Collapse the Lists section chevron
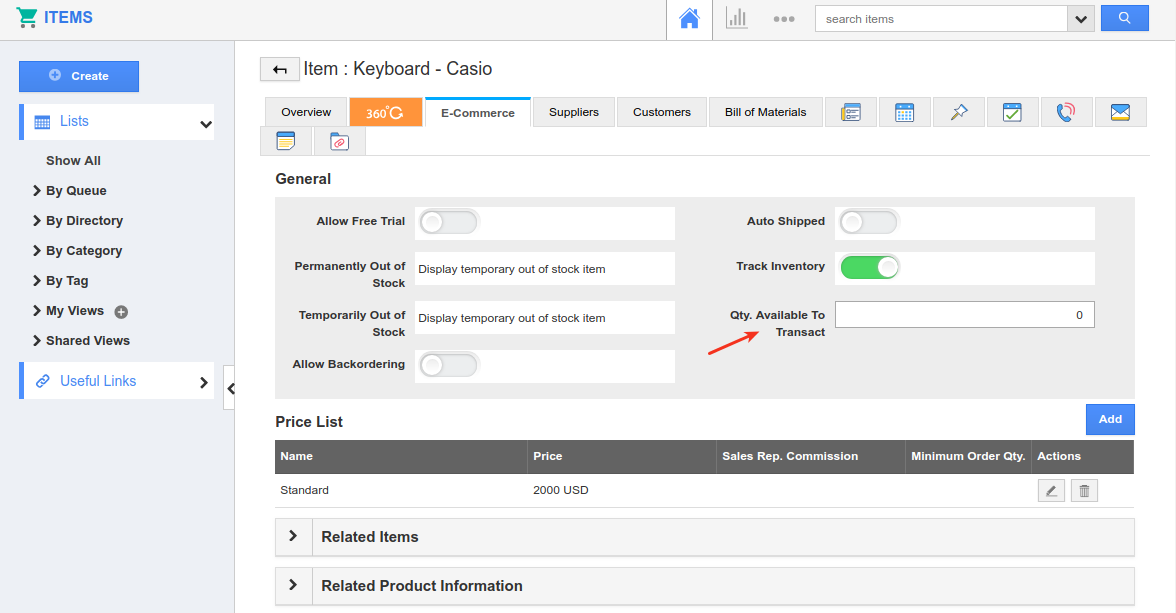This screenshot has height=613, width=1176. click(206, 124)
